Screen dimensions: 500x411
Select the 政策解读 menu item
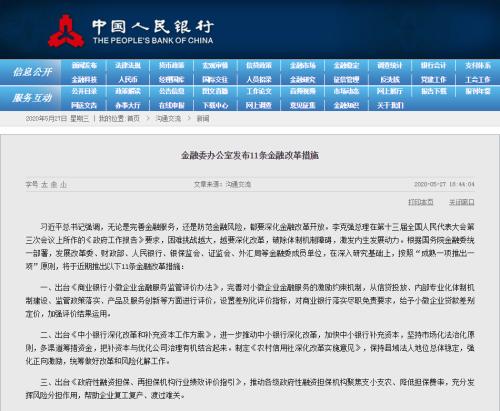(x=128, y=91)
